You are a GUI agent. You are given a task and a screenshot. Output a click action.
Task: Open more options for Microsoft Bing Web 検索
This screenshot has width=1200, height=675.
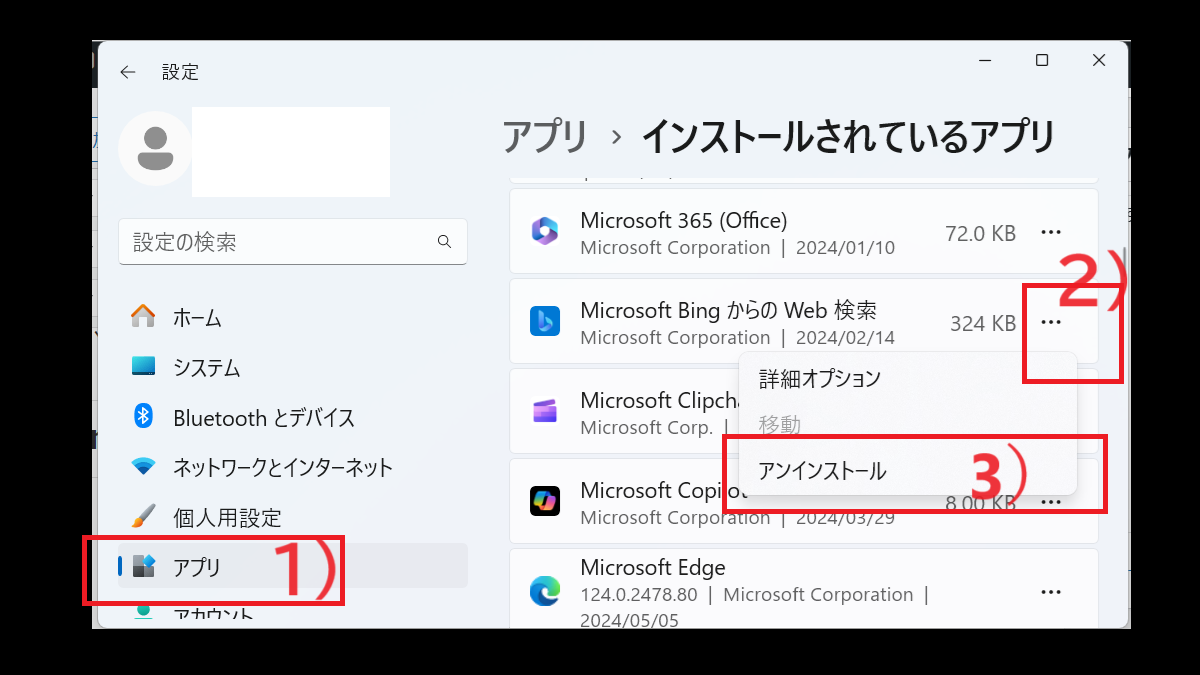(1051, 322)
